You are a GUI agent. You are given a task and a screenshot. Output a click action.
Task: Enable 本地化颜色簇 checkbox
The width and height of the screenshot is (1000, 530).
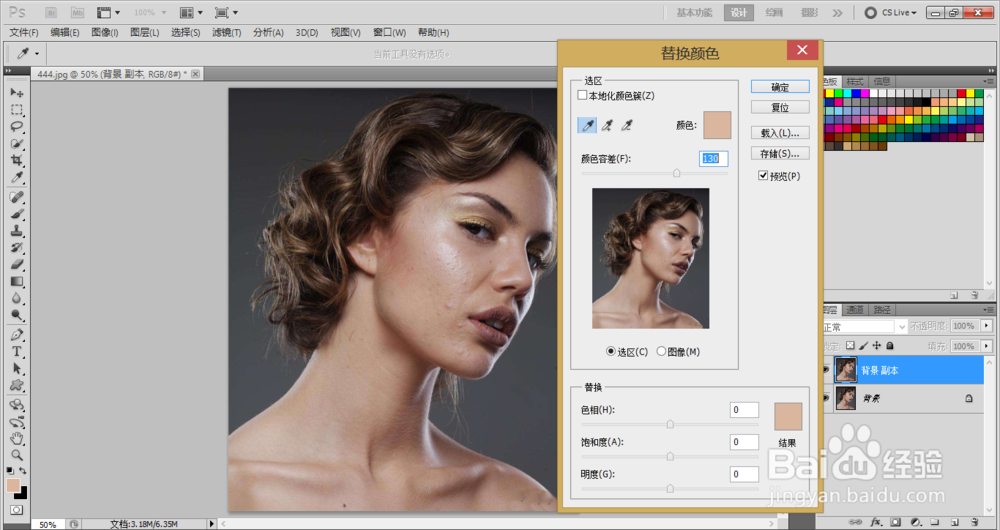582,95
